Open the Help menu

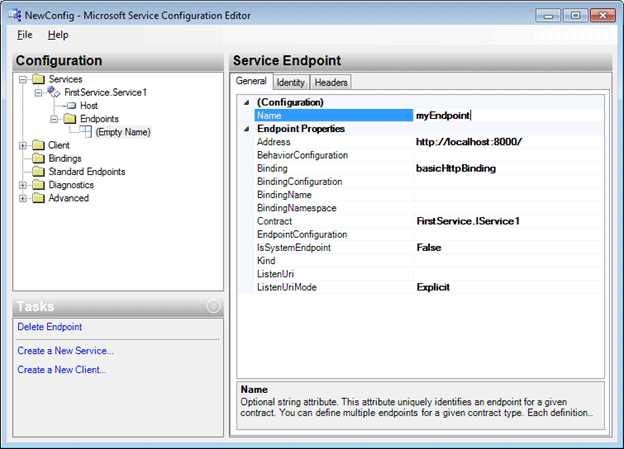[x=58, y=35]
